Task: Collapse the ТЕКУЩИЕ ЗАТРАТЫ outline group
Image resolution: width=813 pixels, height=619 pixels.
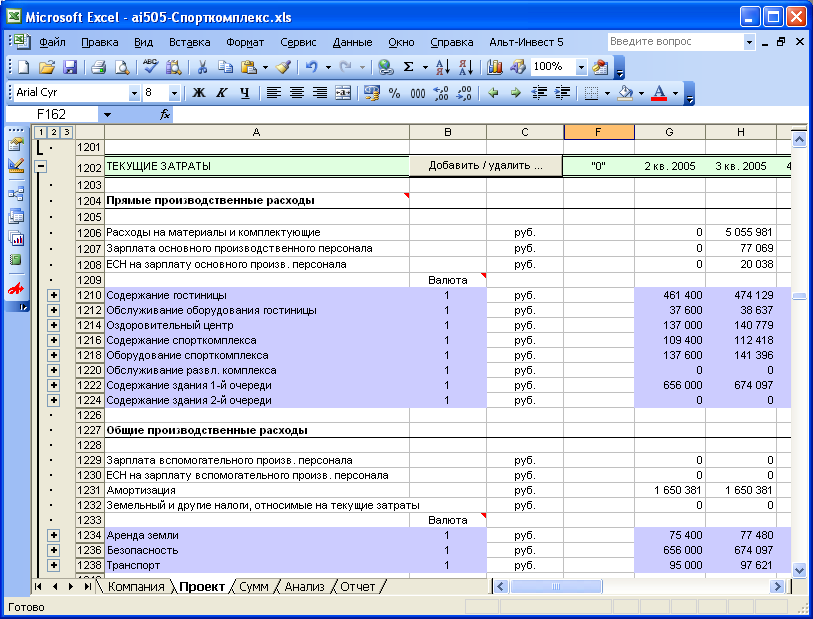Action: 40,166
